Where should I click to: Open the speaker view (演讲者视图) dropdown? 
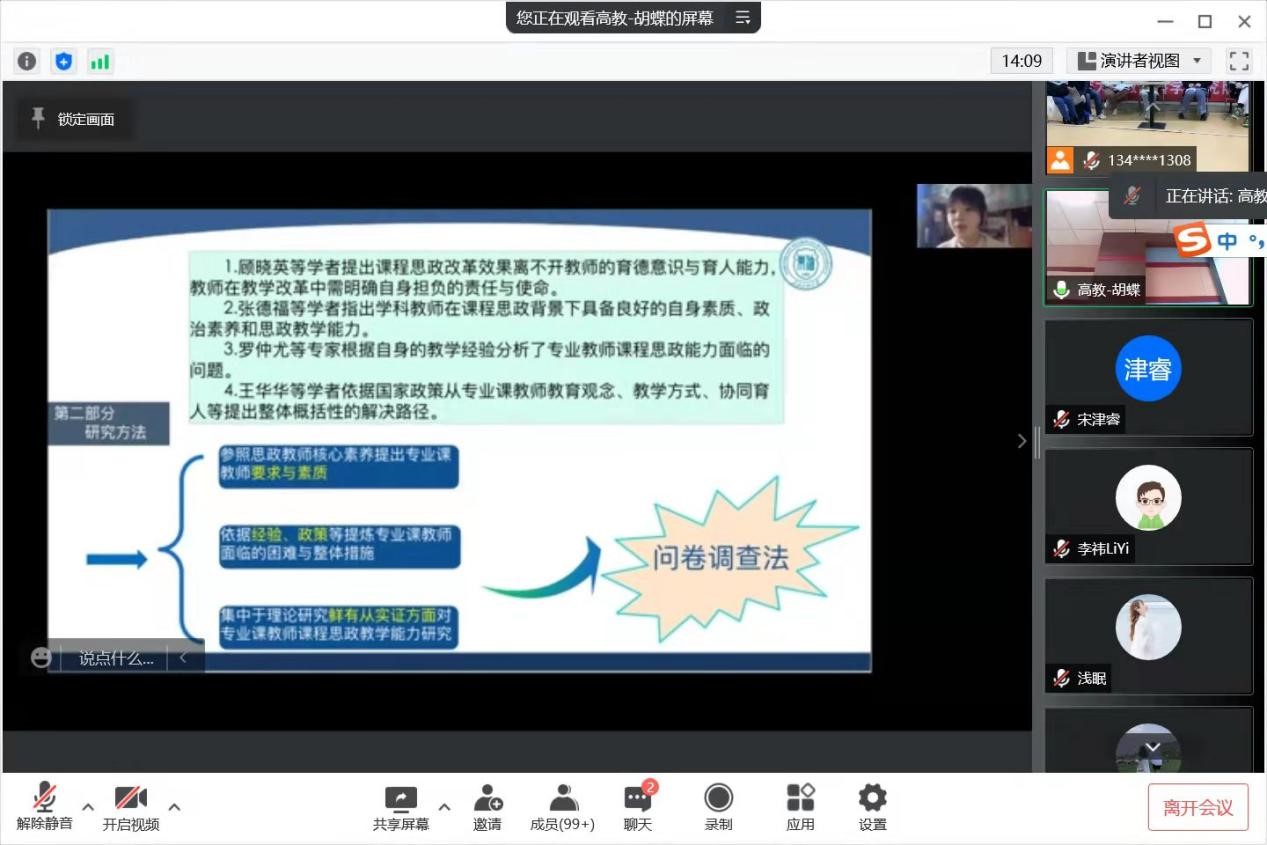1139,61
